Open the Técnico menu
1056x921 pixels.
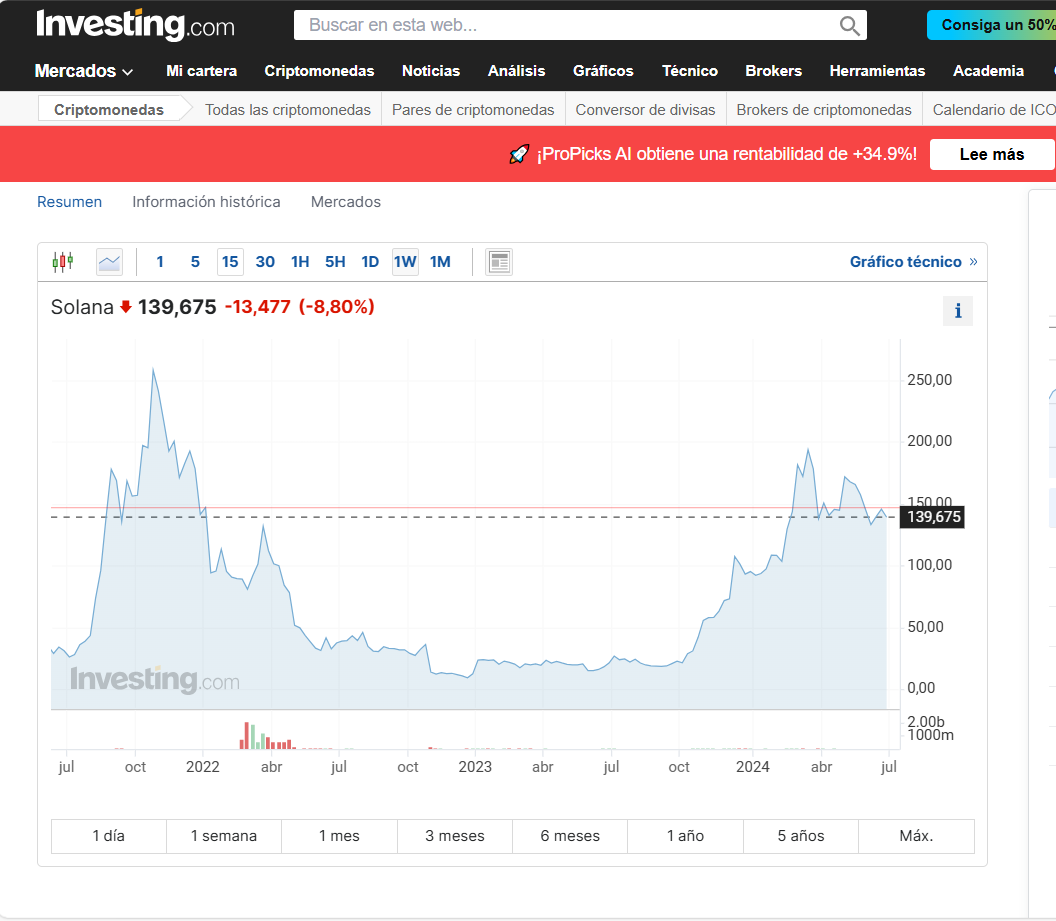pyautogui.click(x=690, y=71)
